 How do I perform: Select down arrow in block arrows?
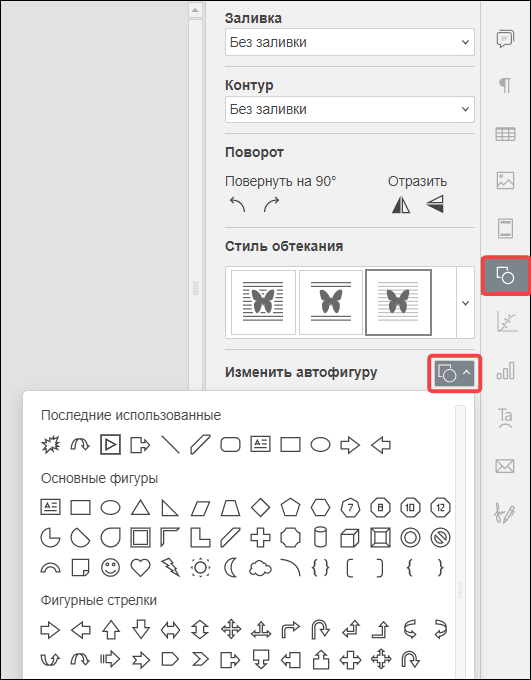click(140, 629)
